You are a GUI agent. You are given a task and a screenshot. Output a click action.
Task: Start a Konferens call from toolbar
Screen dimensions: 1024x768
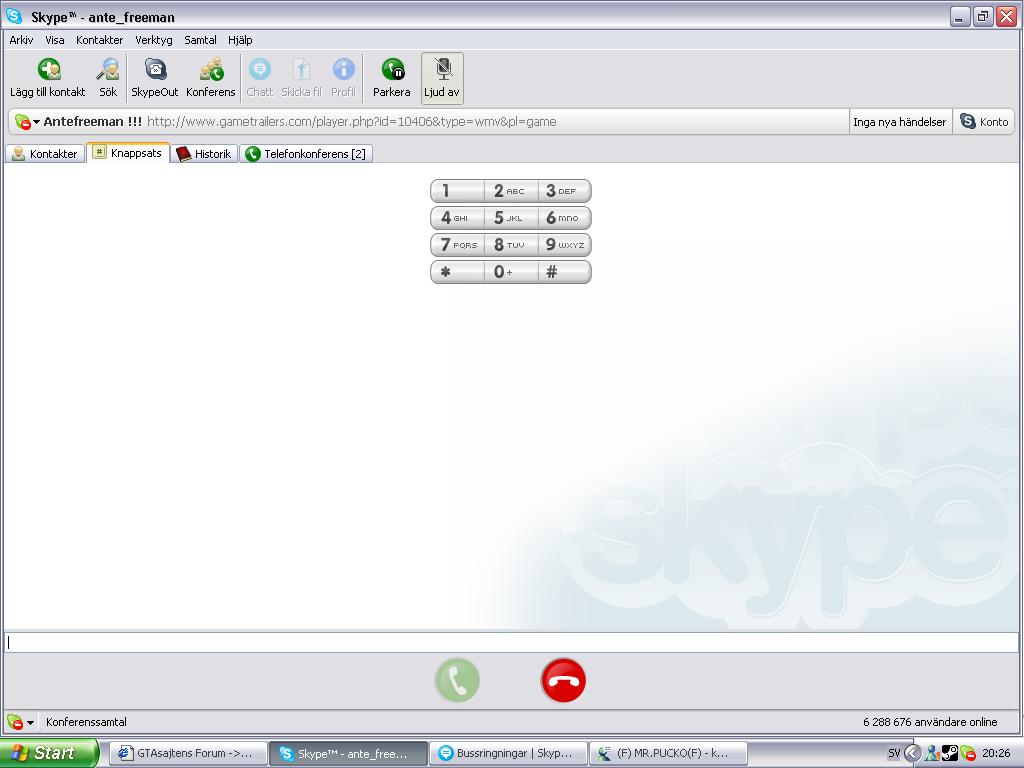210,78
